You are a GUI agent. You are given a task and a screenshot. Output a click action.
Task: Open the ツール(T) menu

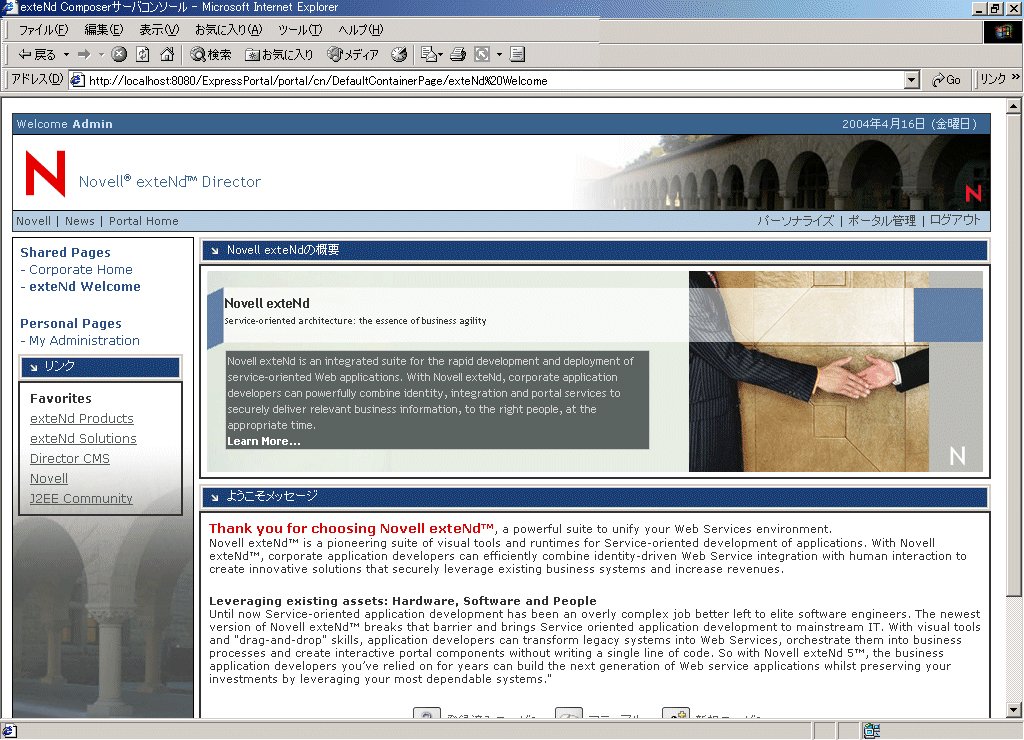[300, 30]
